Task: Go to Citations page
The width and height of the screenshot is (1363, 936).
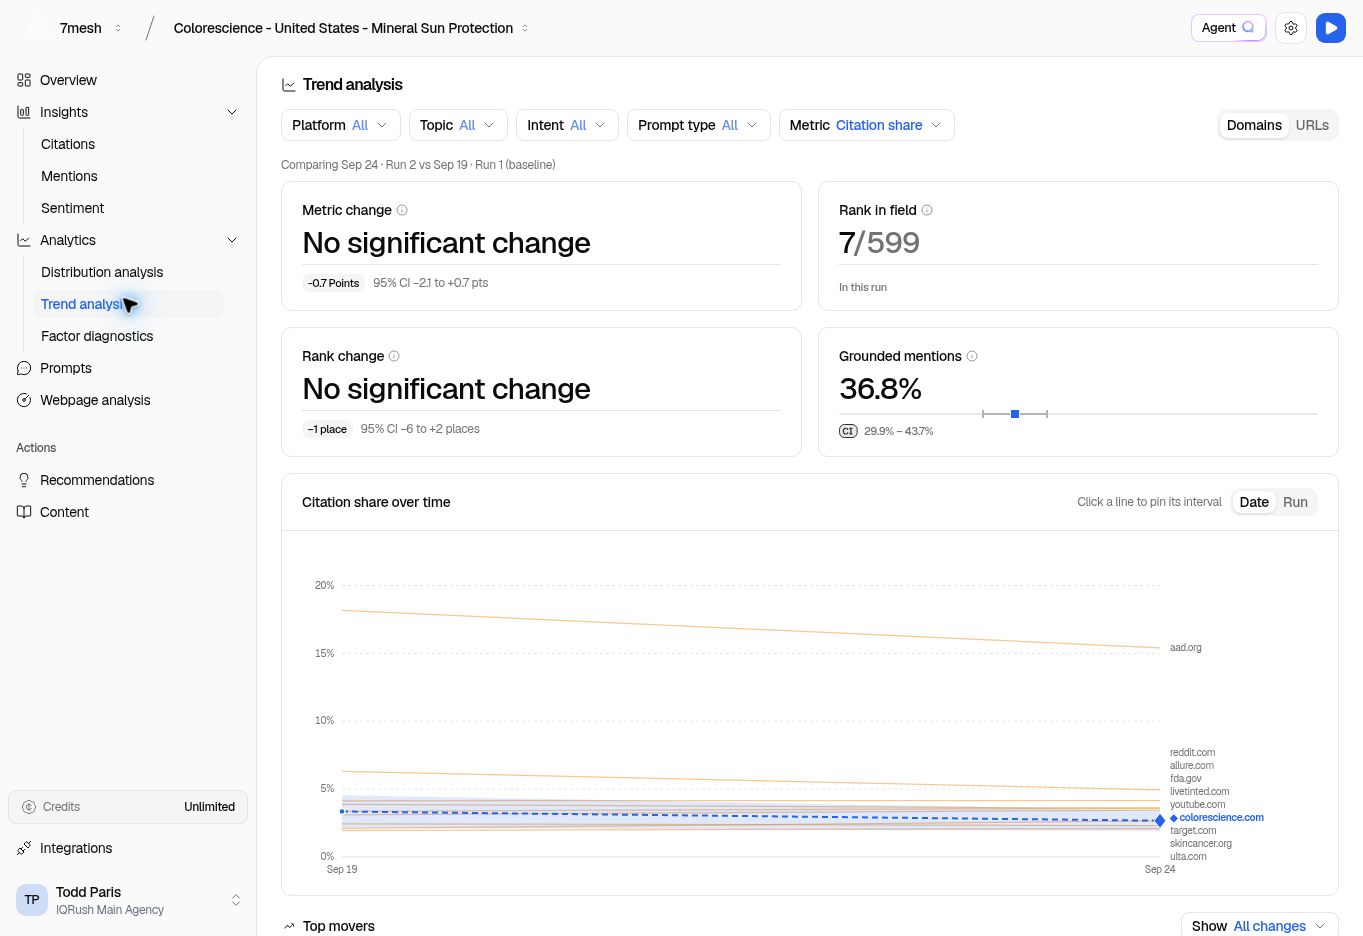Action: click(x=68, y=144)
